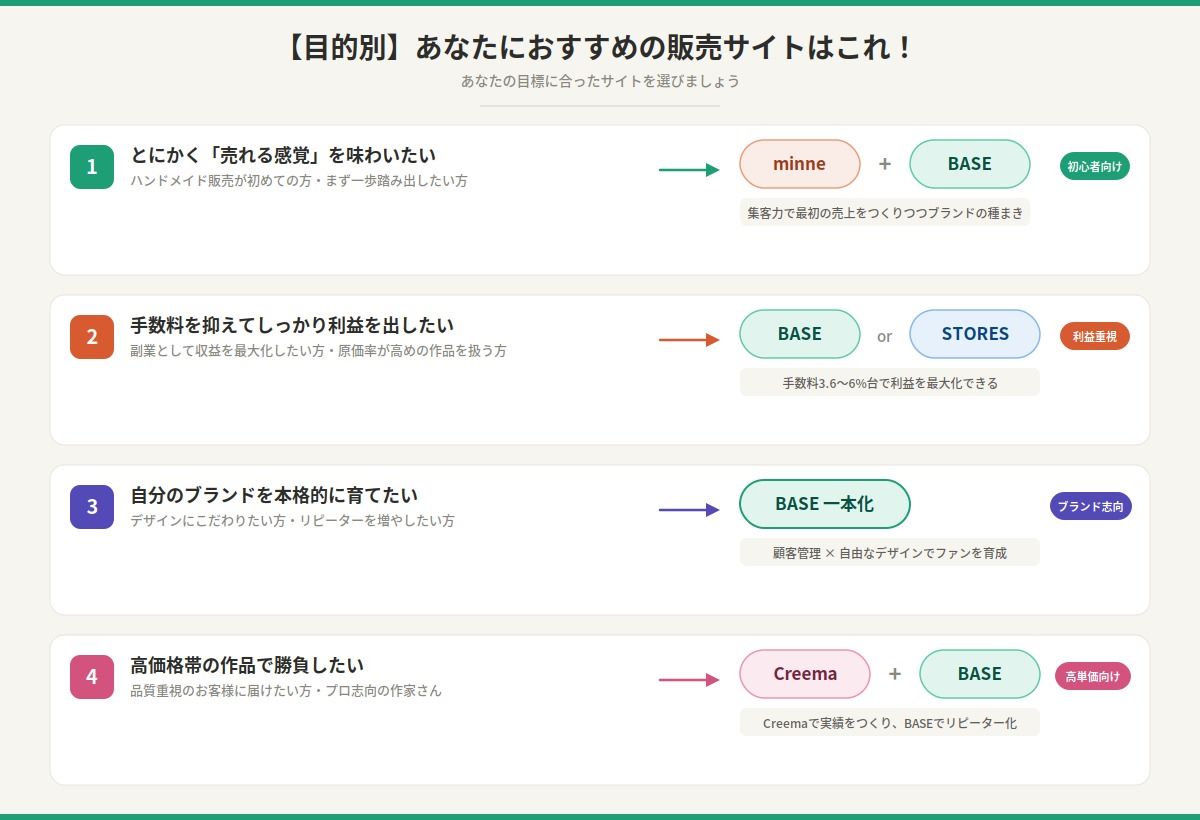Select the minne pill button
1200x820 pixels.
800,163
